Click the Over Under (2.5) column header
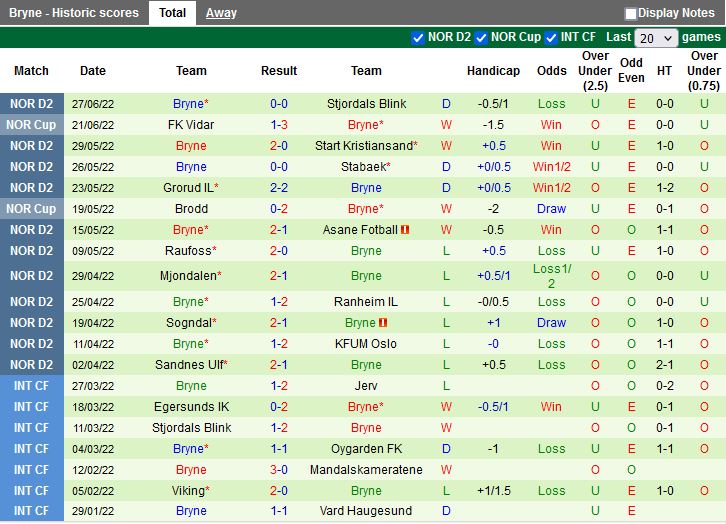This screenshot has height=524, width=726. click(x=595, y=71)
